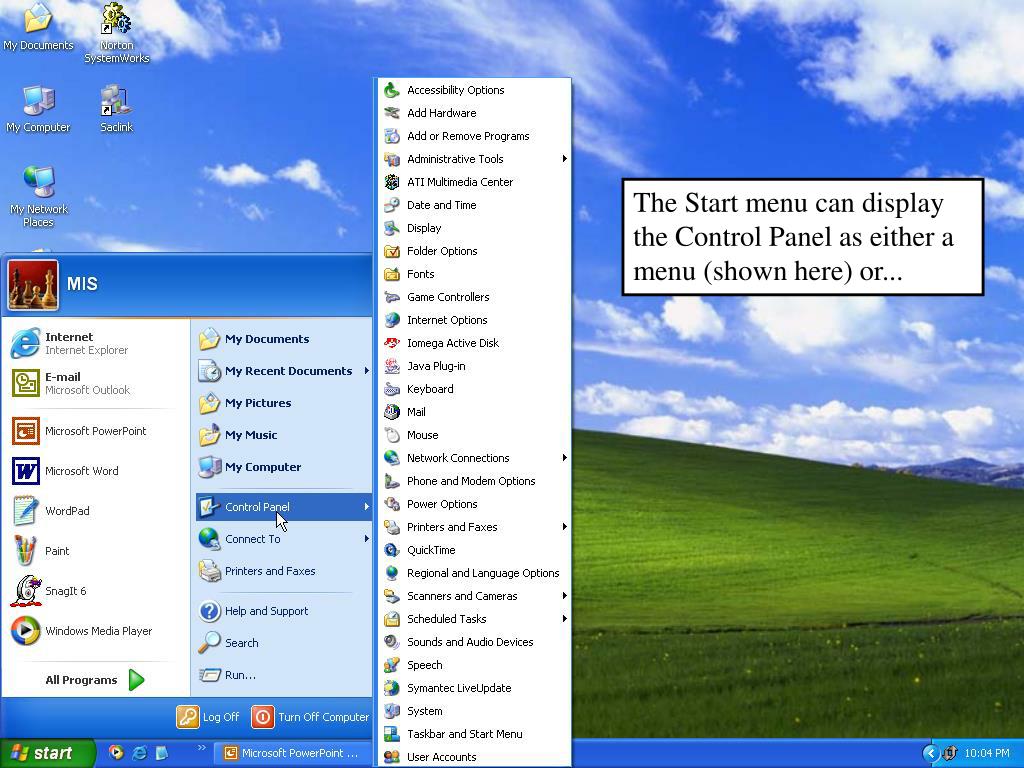Click Turn Off Computer button

pos(310,717)
